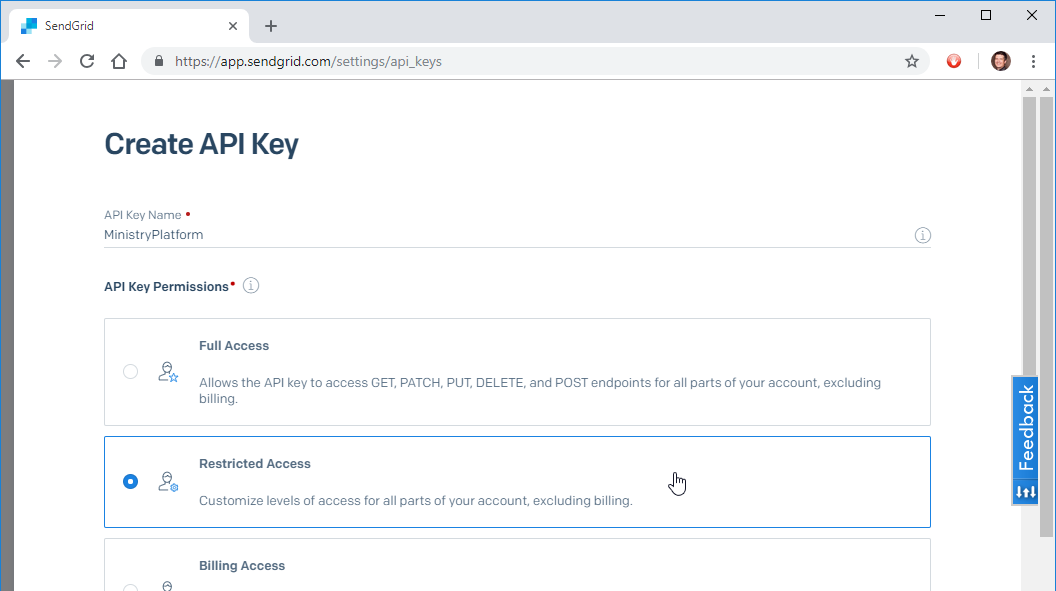
Task: Click the padlock icon in the address bar
Action: pyautogui.click(x=158, y=61)
